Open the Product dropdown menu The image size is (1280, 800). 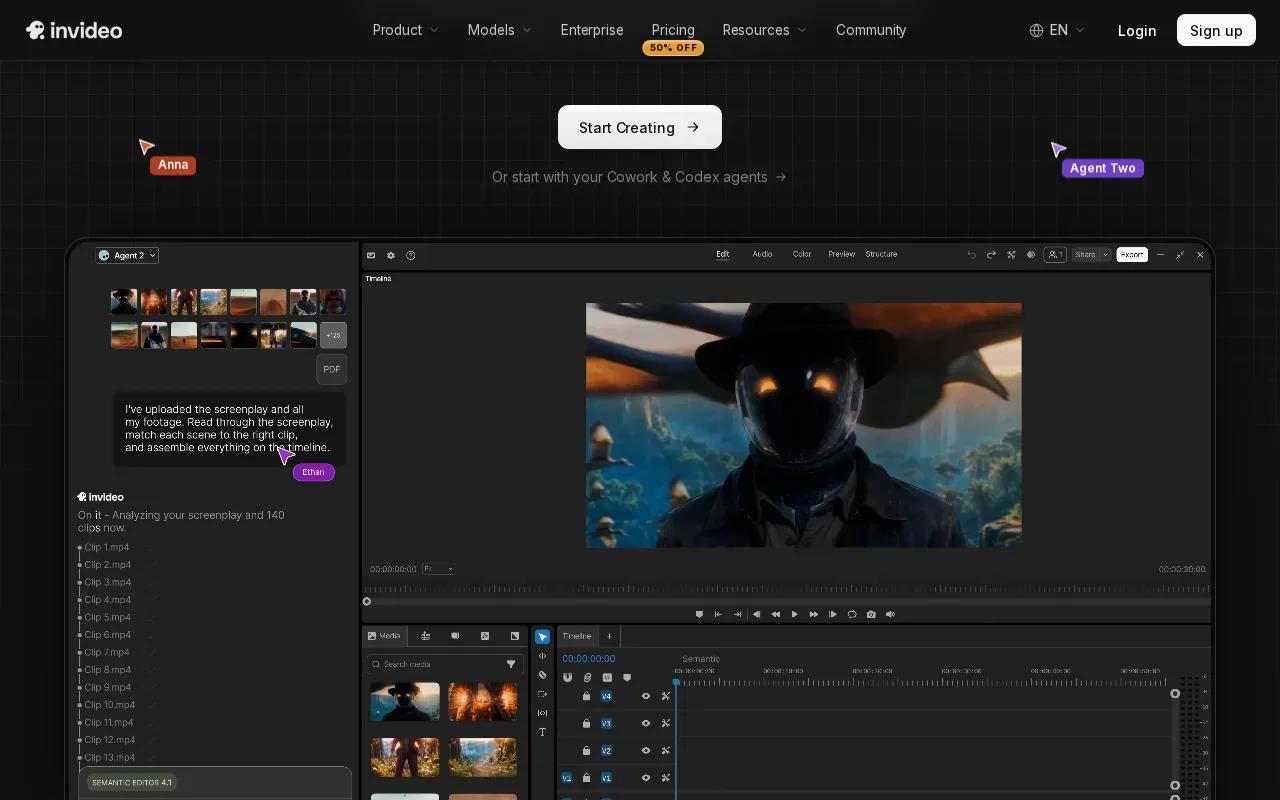tap(406, 30)
